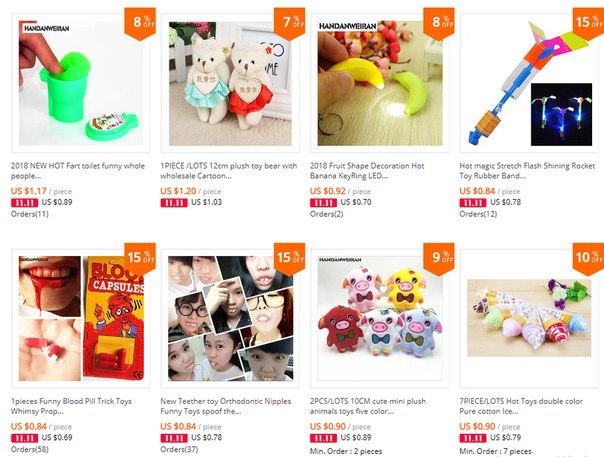This screenshot has height=457, width=604.
Task: Click the 11.11 sale tag under ice cream towel price
Action: pos(473,438)
